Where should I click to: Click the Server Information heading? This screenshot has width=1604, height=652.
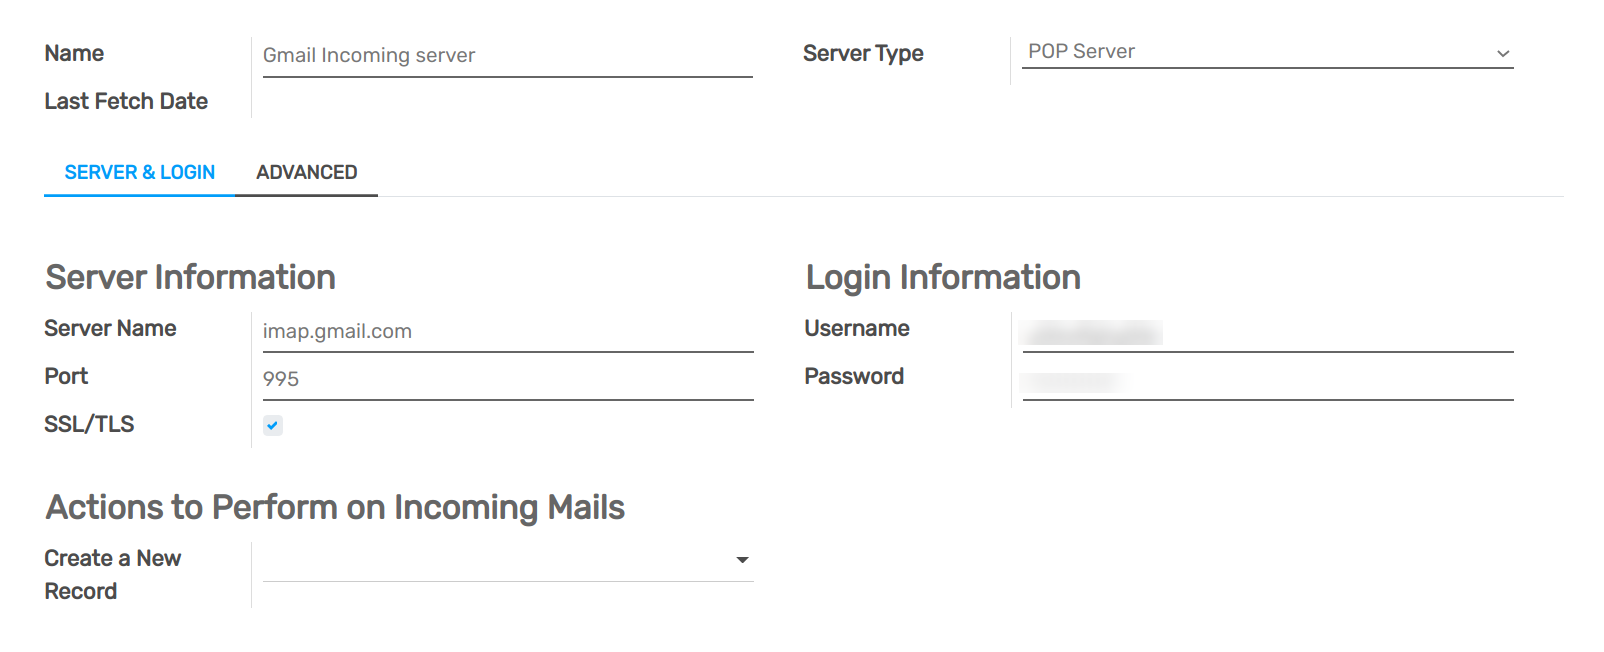190,277
